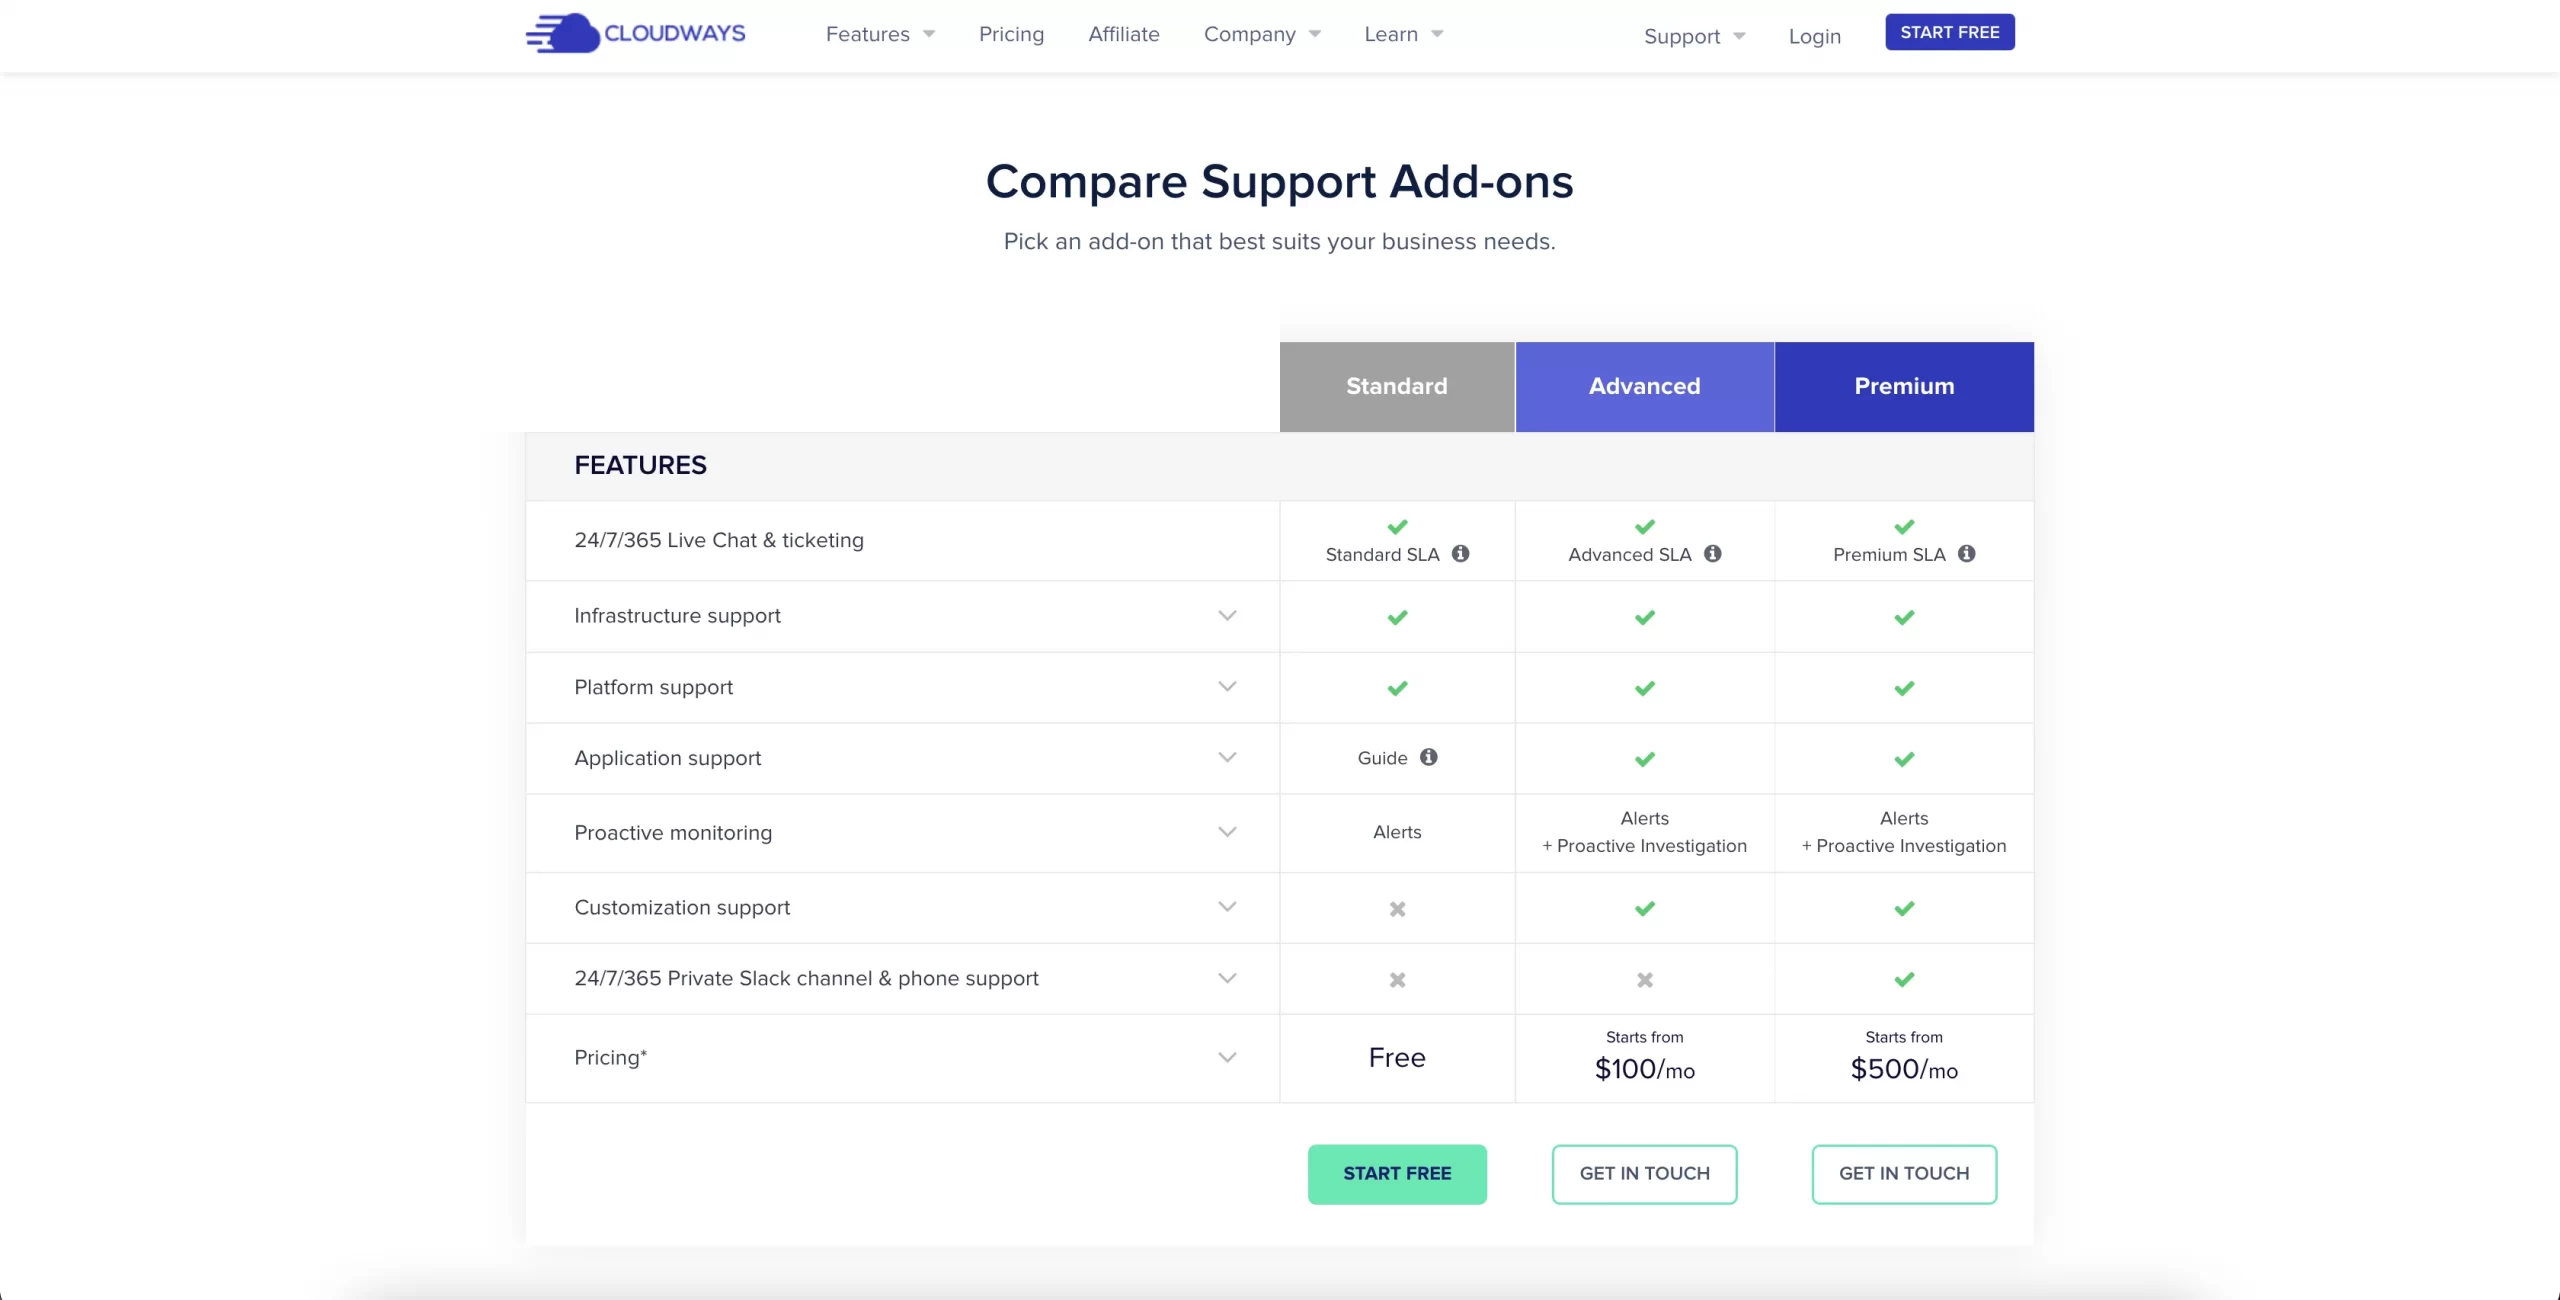Viewport: 2560px width, 1300px height.
Task: Click the info icon next to Guide
Action: (1429, 757)
